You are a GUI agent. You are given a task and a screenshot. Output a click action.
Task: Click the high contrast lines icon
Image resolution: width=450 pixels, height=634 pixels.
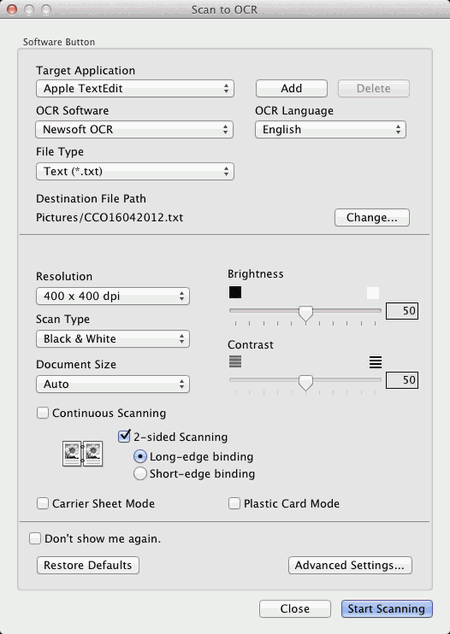coord(375,361)
